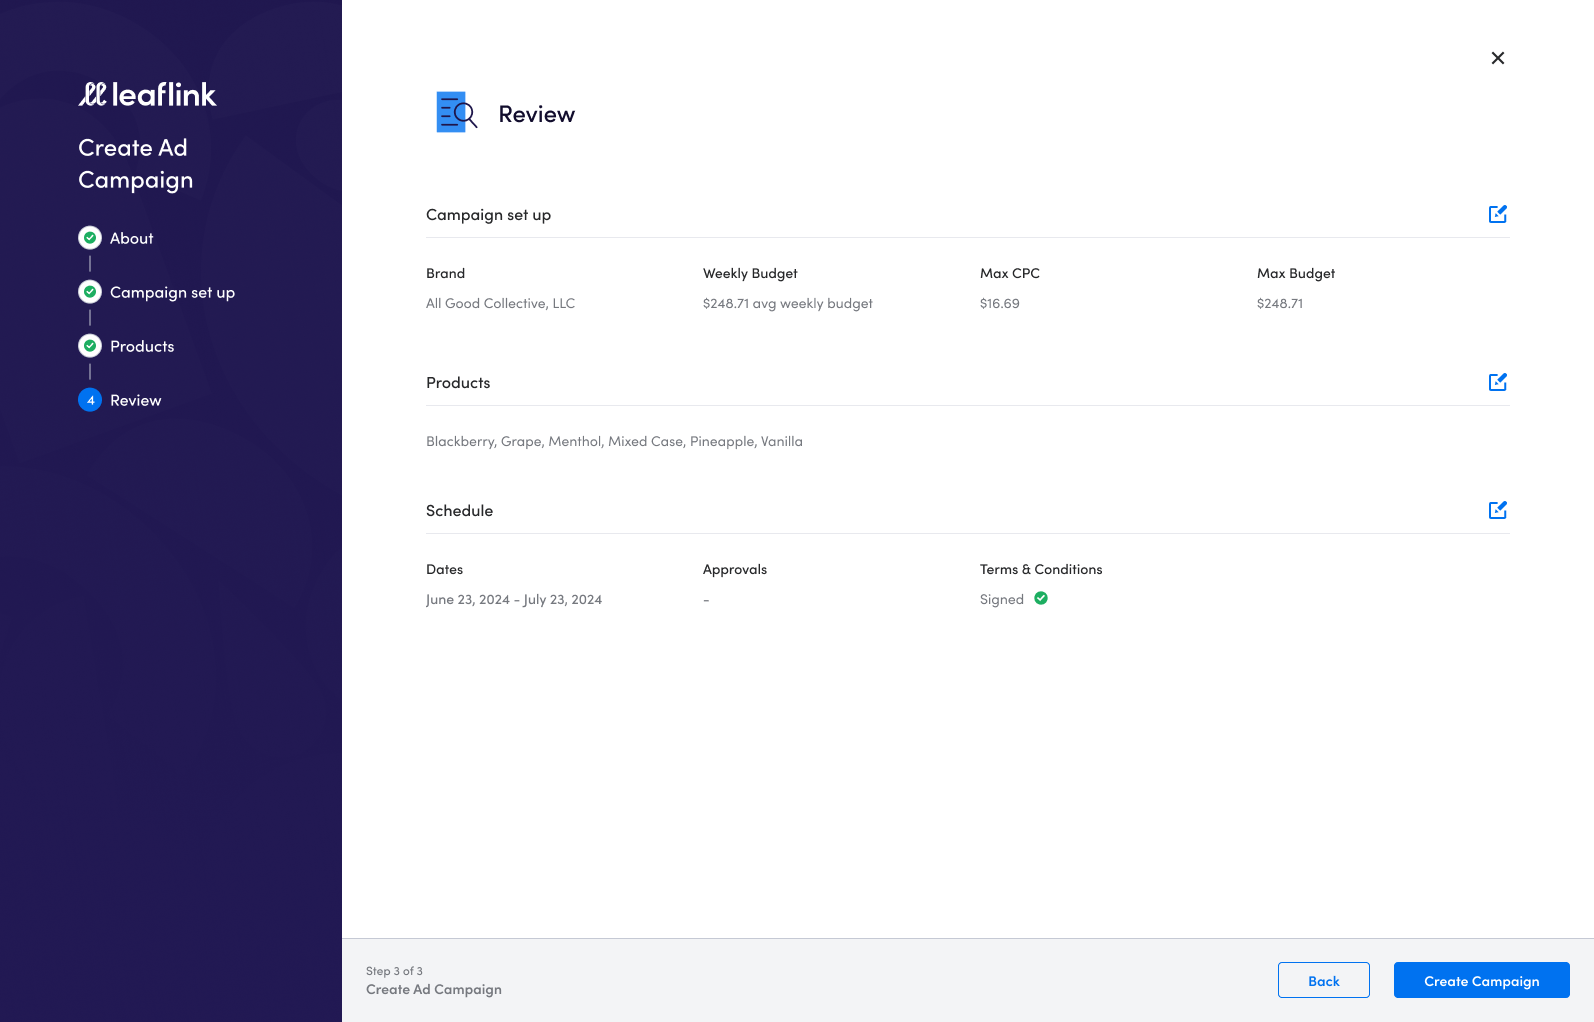Click the green Signed checkmark icon
The image size is (1594, 1022).
[x=1041, y=598]
